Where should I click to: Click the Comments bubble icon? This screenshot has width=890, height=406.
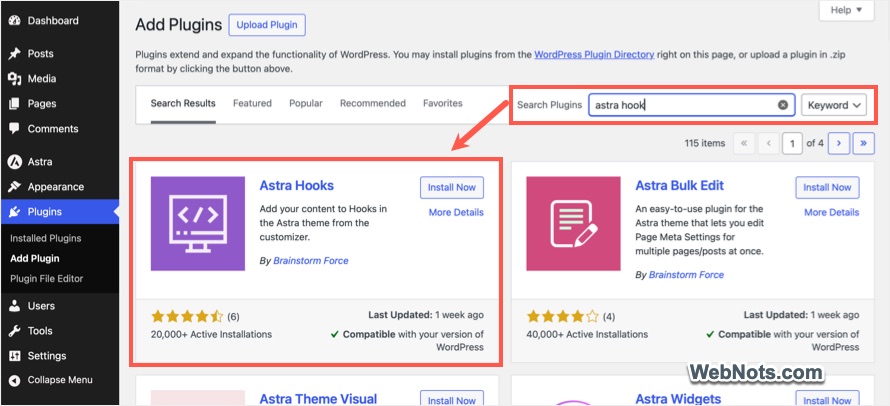click(x=15, y=129)
